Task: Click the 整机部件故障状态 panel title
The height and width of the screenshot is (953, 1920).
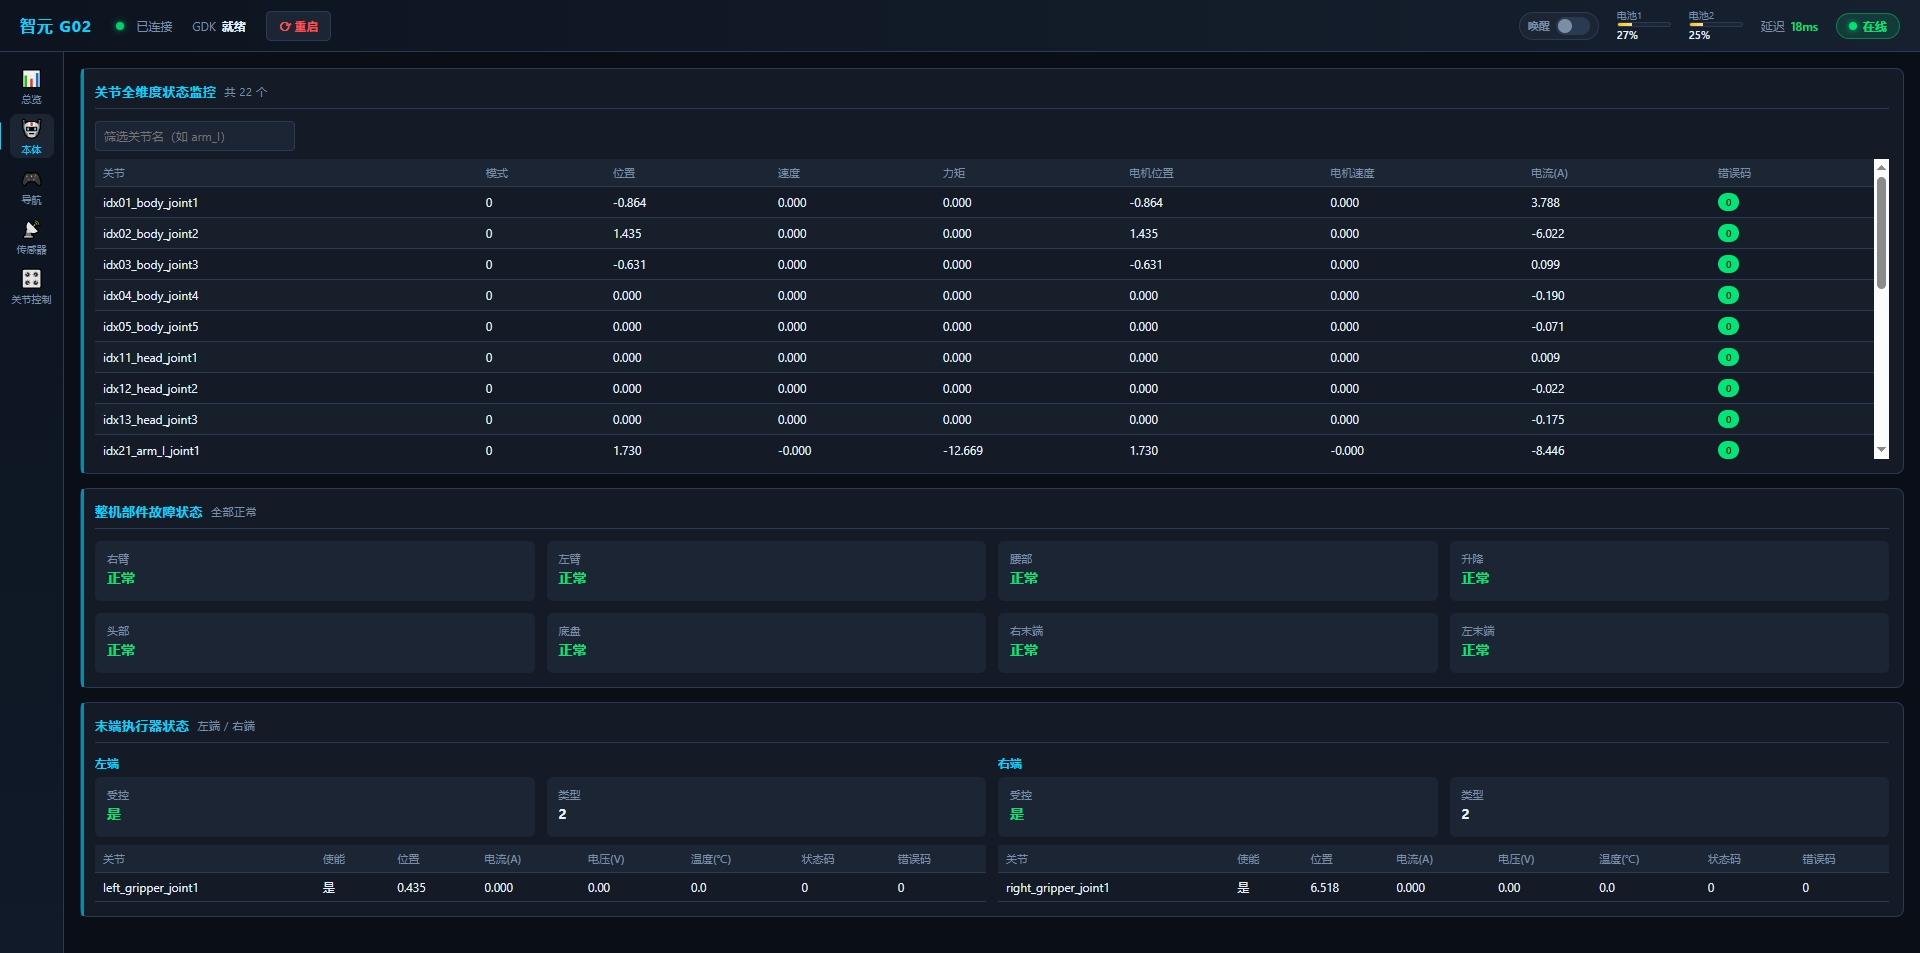Action: (x=148, y=512)
